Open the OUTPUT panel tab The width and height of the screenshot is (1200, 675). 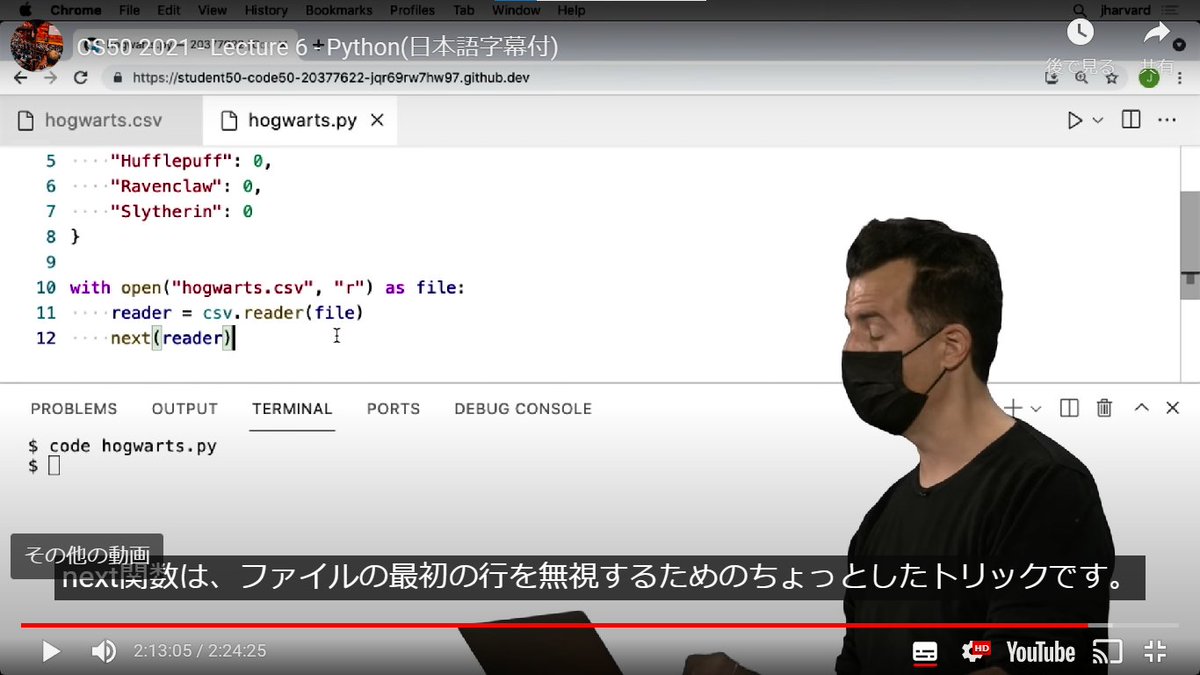185,409
